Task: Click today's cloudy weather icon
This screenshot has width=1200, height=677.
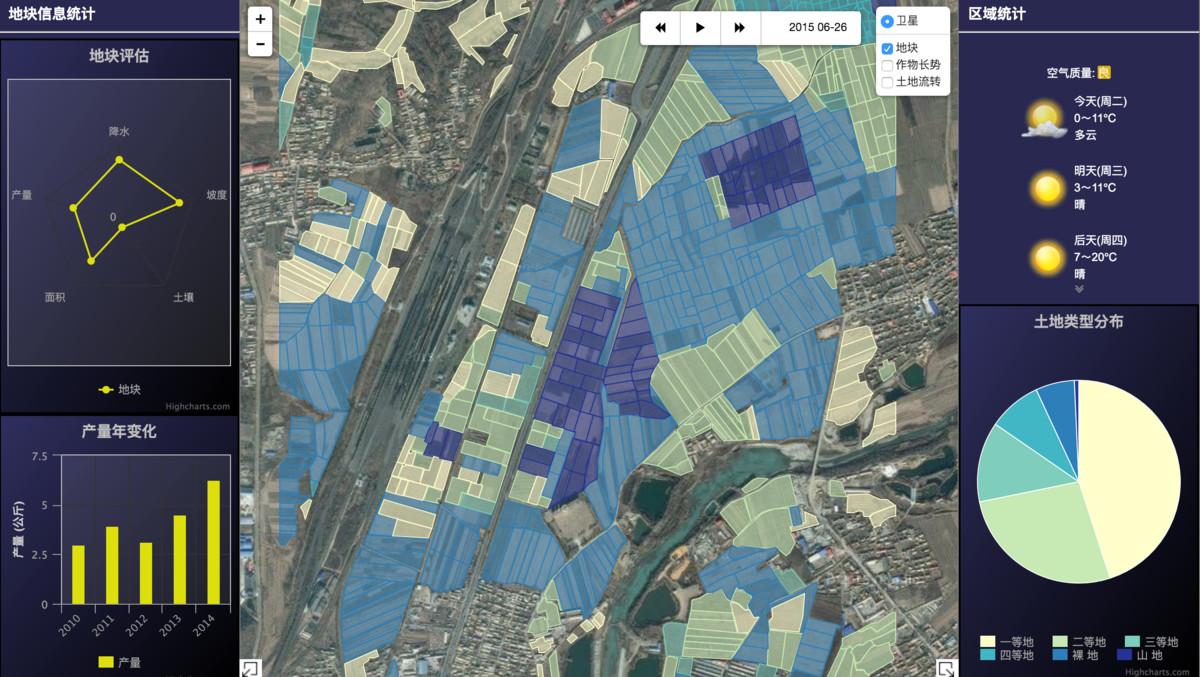Action: (1044, 119)
